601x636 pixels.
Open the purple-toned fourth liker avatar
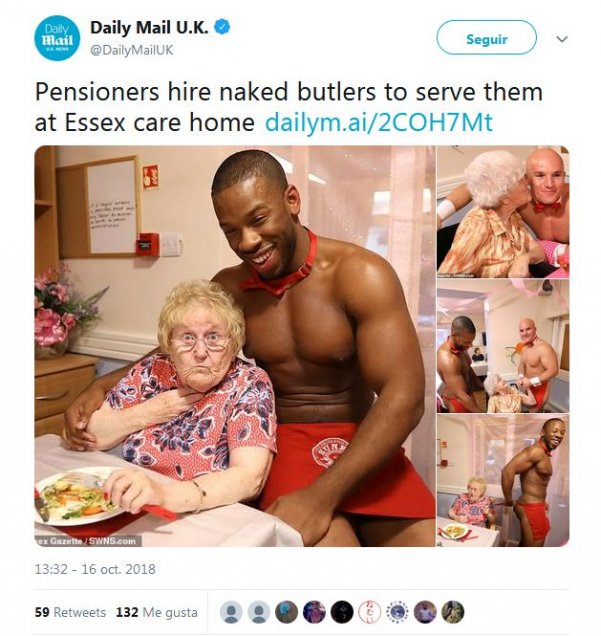click(314, 612)
